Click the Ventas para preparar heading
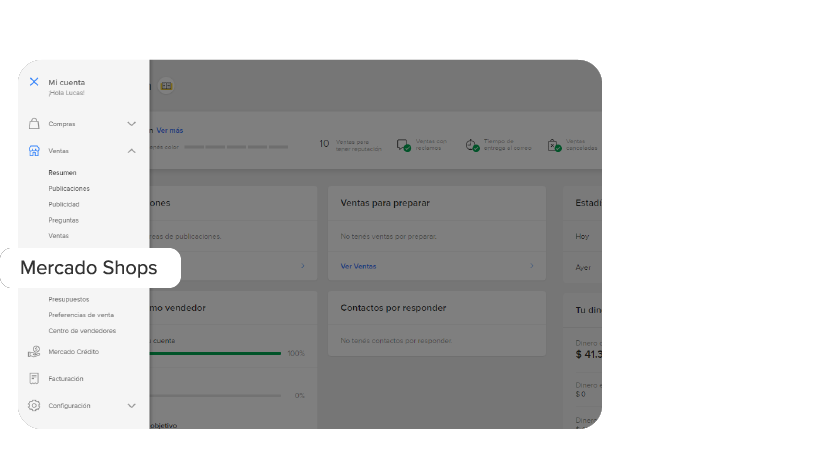818x450 pixels. pos(385,203)
